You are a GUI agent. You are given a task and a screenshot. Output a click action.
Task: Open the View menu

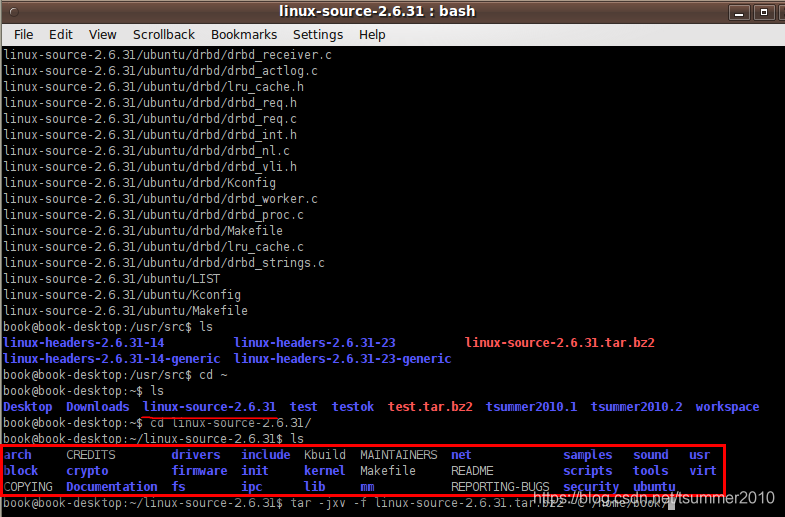click(103, 35)
